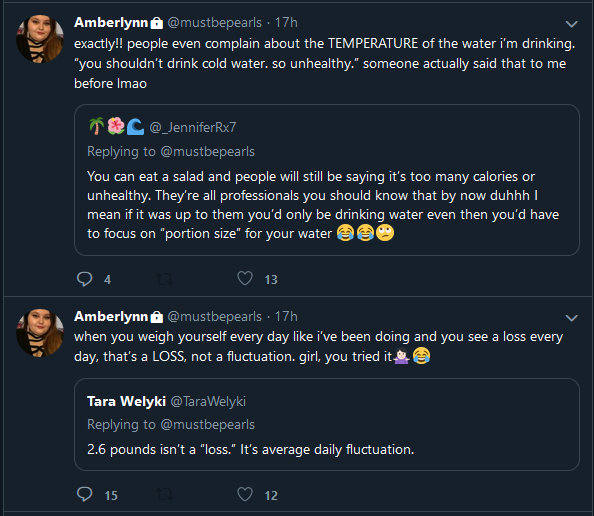Click 17h timestamp on second tweet
Screen dimensions: 594x516
[x=286, y=316]
